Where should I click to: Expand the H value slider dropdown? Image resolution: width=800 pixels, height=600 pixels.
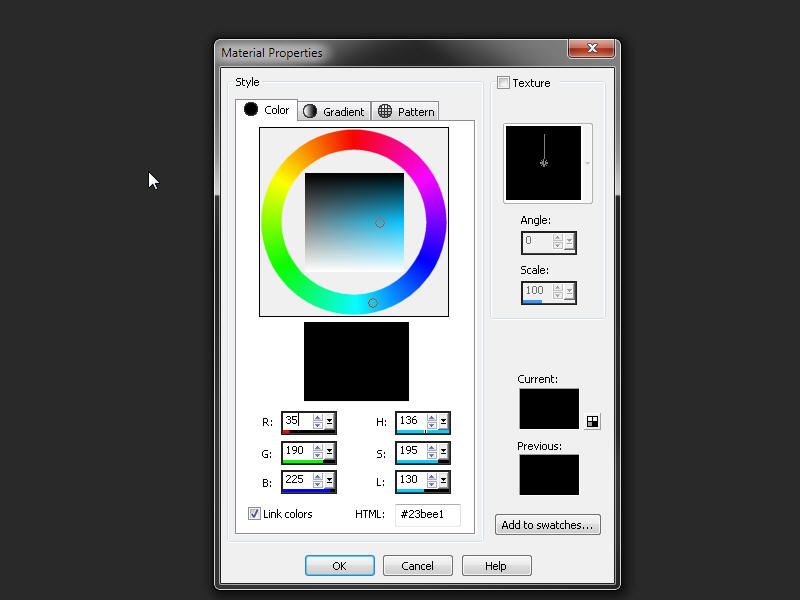click(444, 422)
